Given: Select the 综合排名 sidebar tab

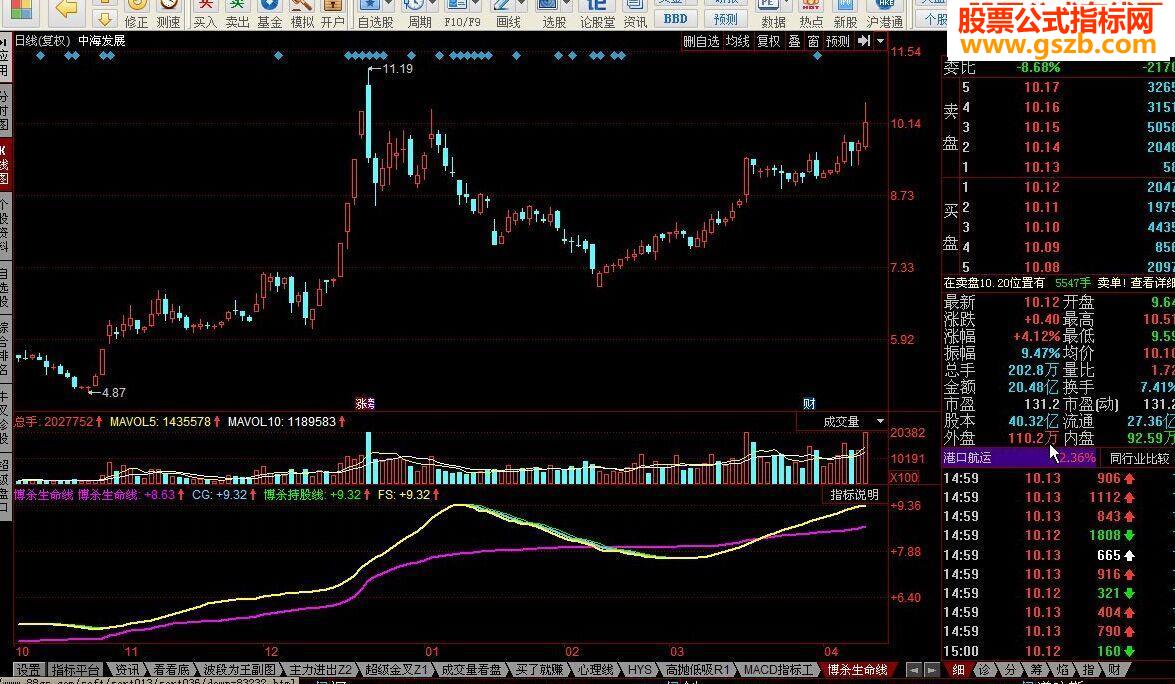Looking at the screenshot, I should (5, 350).
